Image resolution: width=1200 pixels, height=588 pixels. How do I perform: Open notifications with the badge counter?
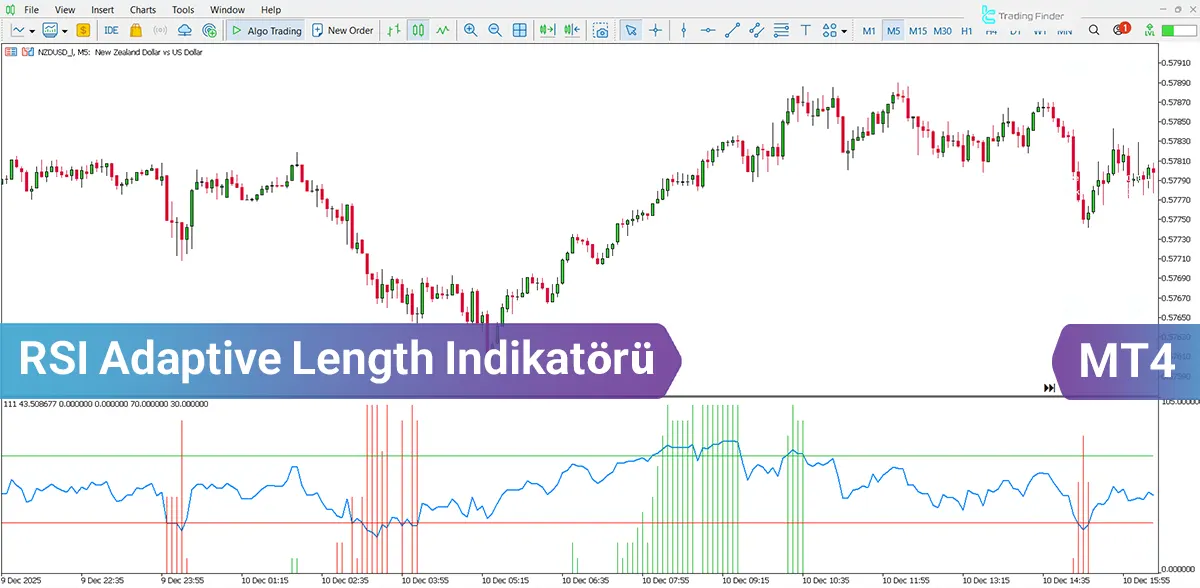[x=1119, y=31]
